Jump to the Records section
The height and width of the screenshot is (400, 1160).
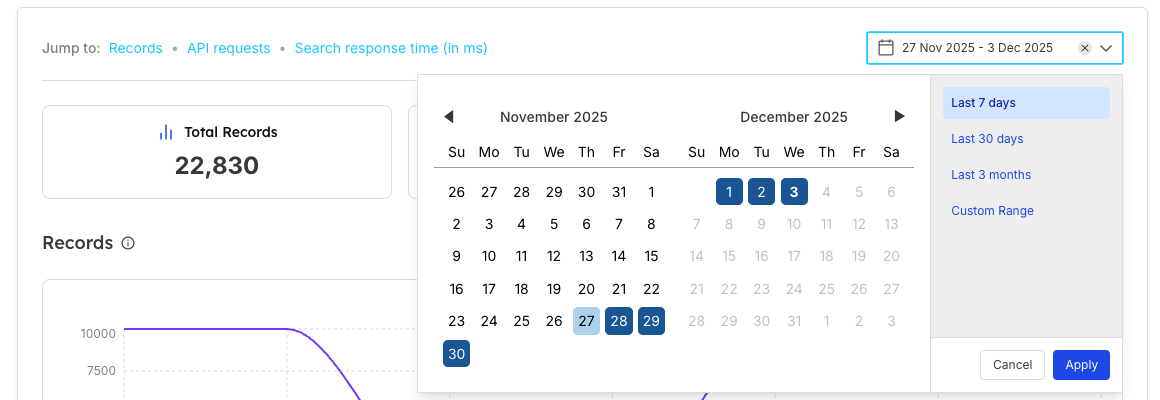[136, 48]
